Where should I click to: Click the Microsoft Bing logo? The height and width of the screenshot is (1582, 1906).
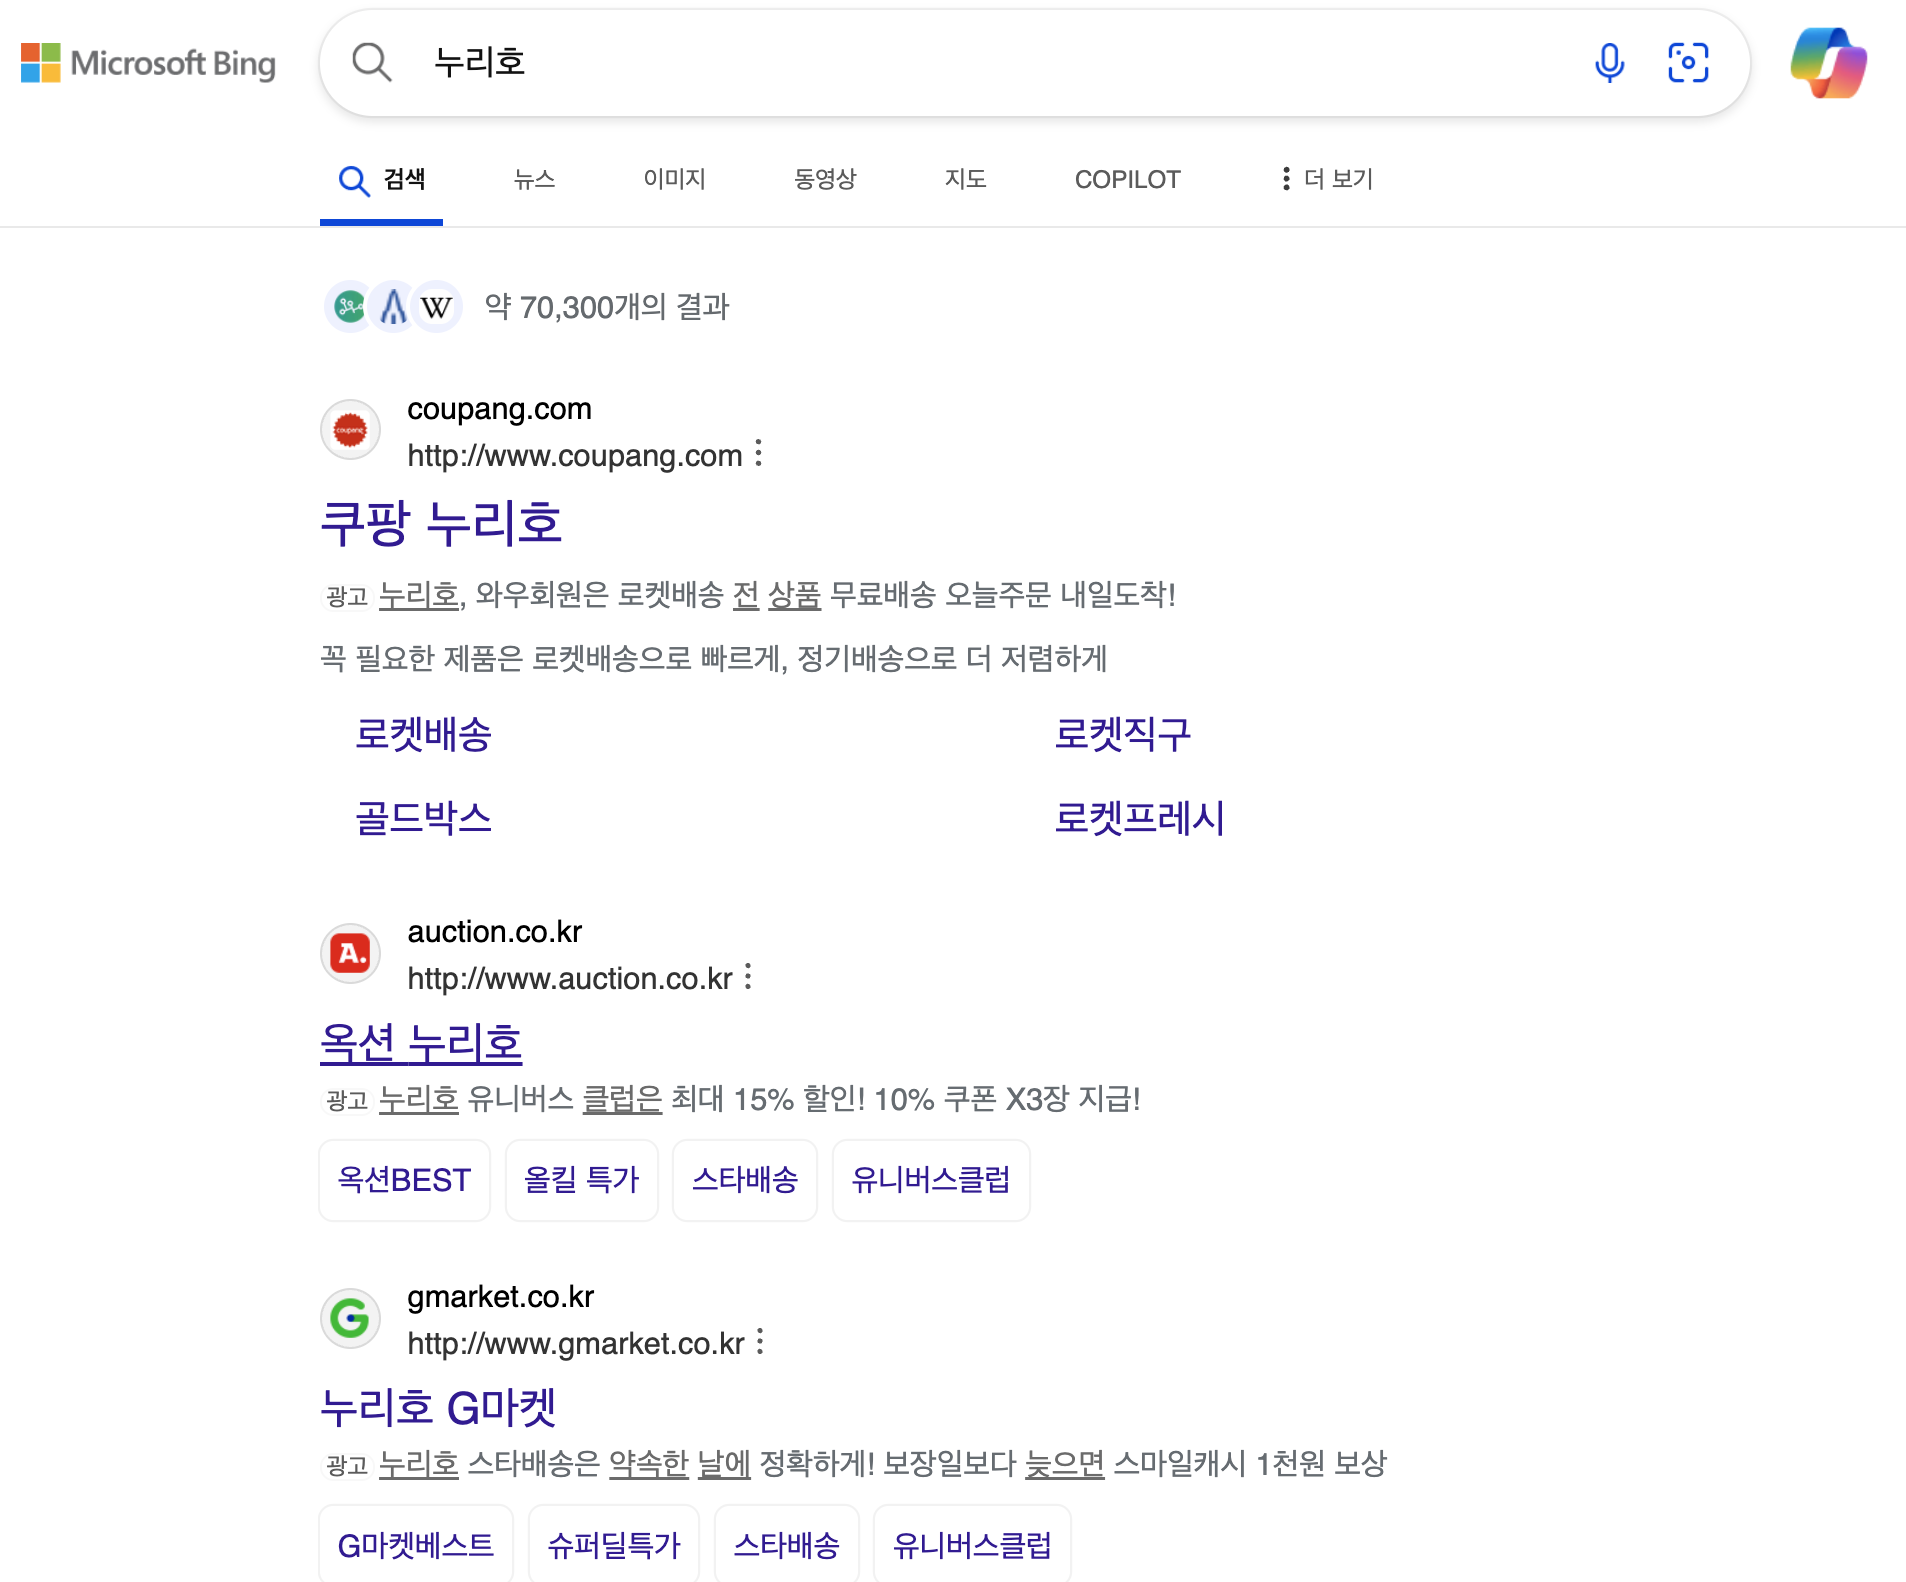148,63
